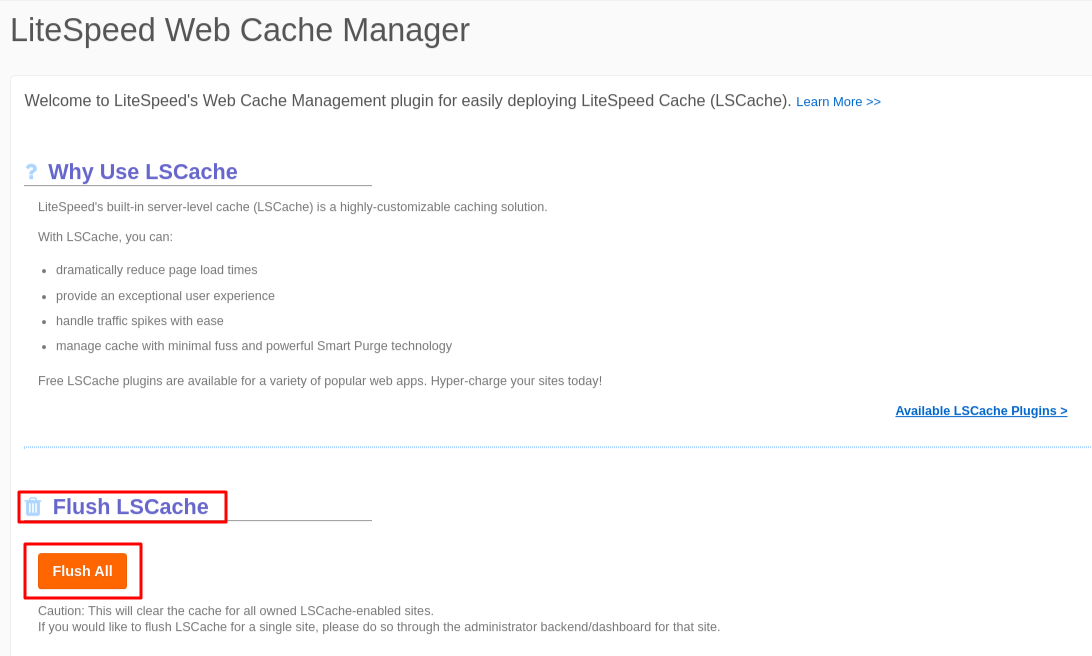This screenshot has height=656, width=1092.
Task: Click the 'Free LSCache plugins are available' sentence
Action: 320,381
